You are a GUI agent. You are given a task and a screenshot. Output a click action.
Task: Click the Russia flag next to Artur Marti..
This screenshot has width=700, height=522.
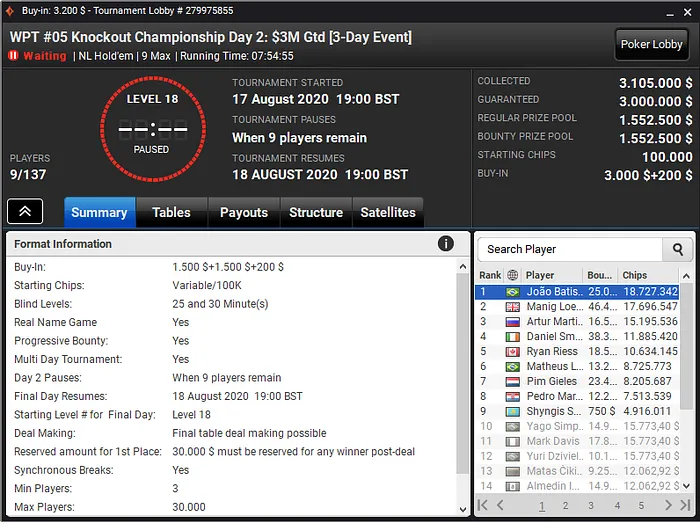click(x=512, y=322)
